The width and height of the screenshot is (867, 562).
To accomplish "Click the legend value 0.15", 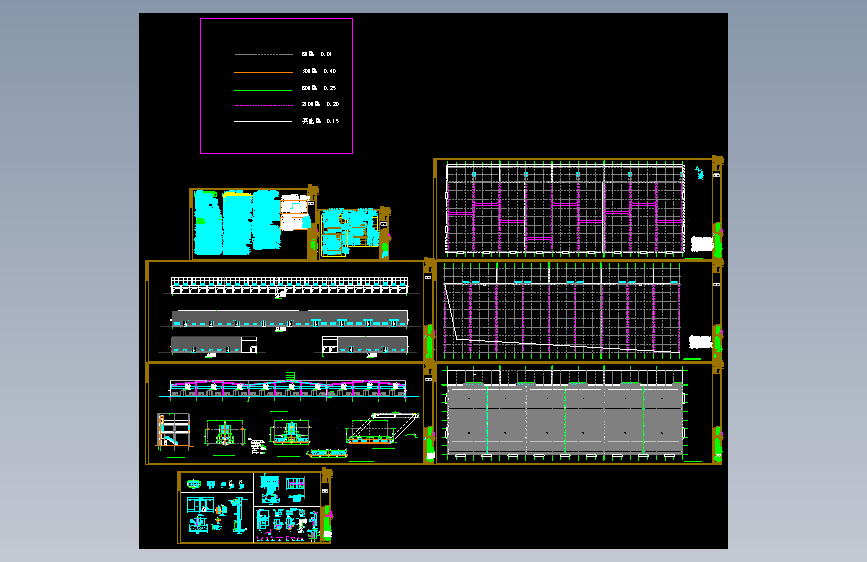I will (333, 121).
